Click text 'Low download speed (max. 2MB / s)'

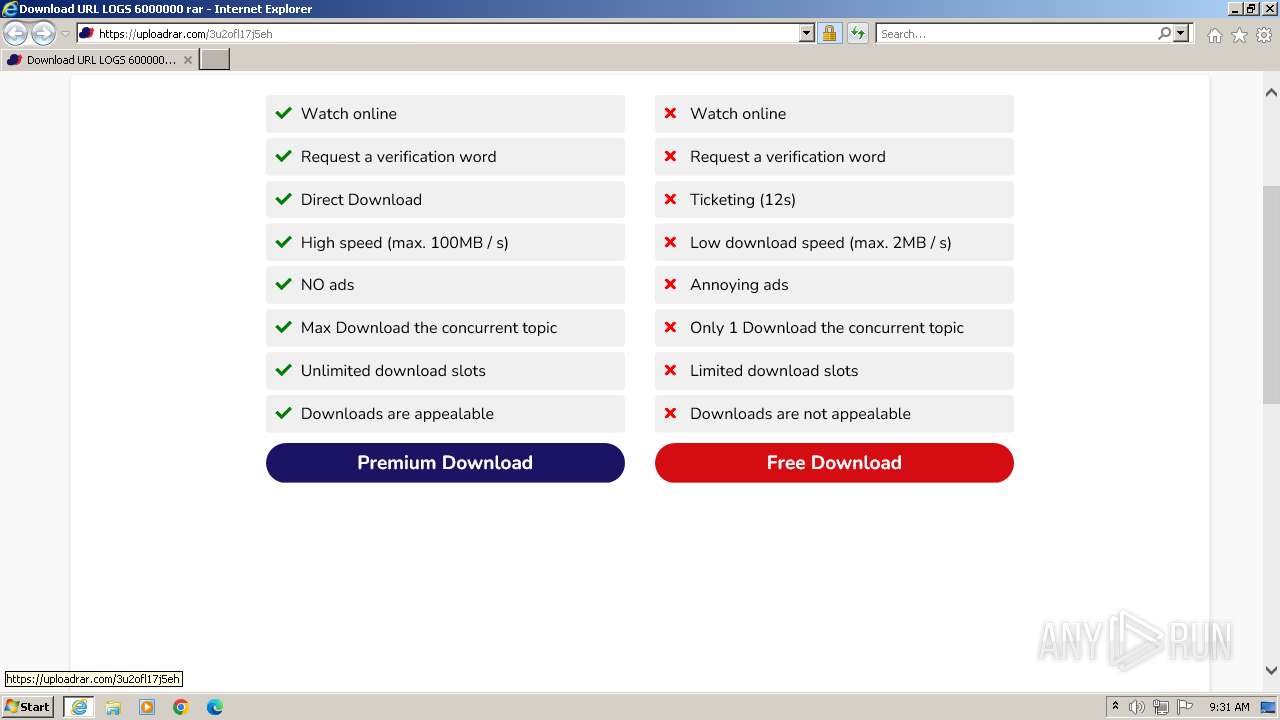pos(821,243)
